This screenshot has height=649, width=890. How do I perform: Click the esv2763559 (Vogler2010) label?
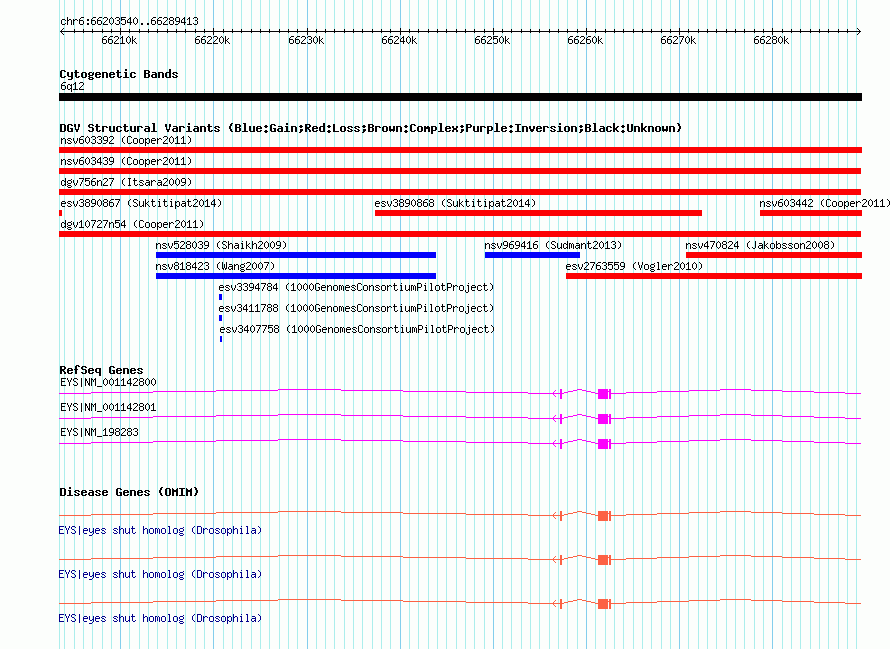tap(634, 266)
